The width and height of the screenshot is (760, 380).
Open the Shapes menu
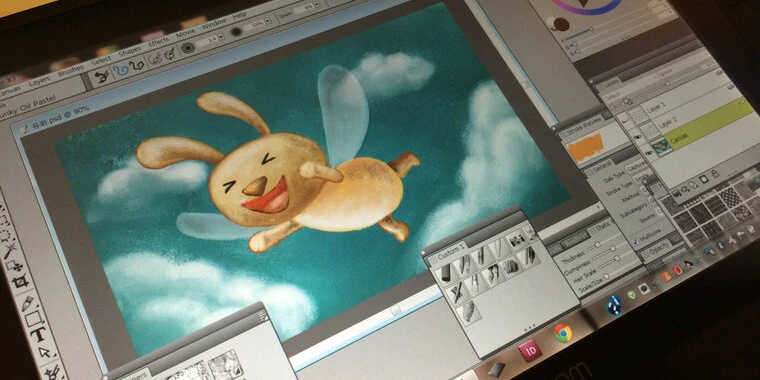click(x=129, y=50)
